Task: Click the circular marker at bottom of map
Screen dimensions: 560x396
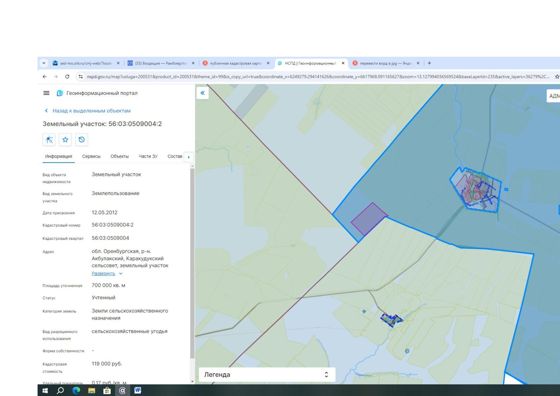Action: 407,351
